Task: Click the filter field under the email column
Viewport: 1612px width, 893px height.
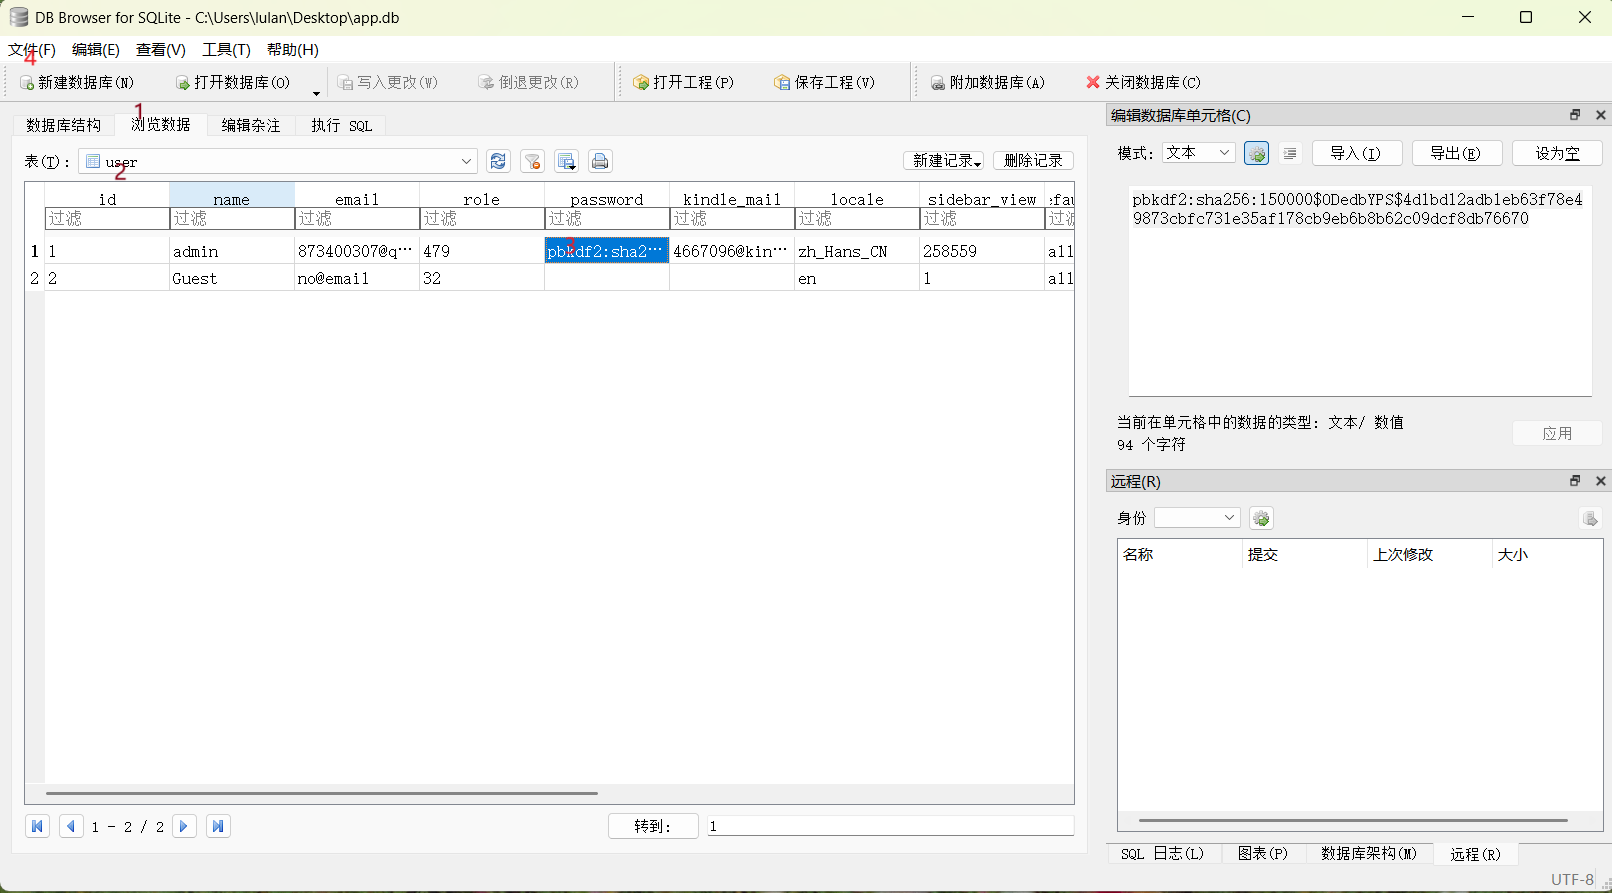Action: tap(357, 218)
